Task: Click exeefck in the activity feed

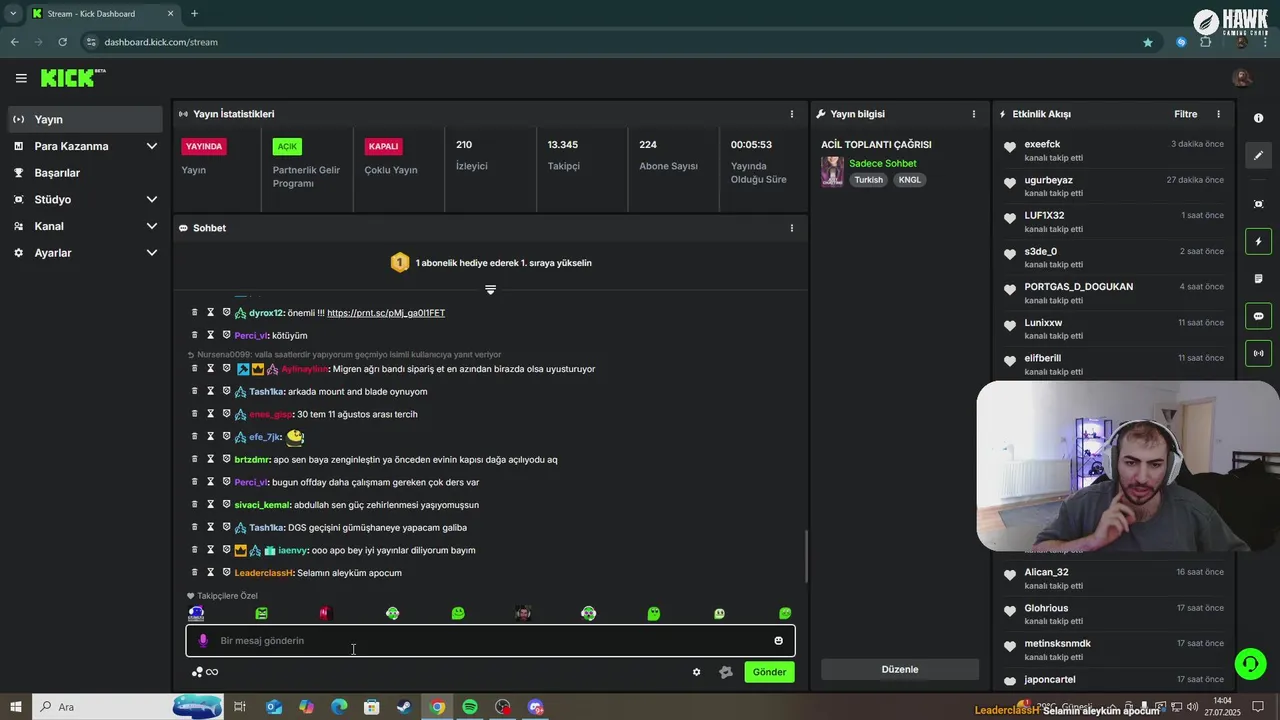Action: [1042, 144]
